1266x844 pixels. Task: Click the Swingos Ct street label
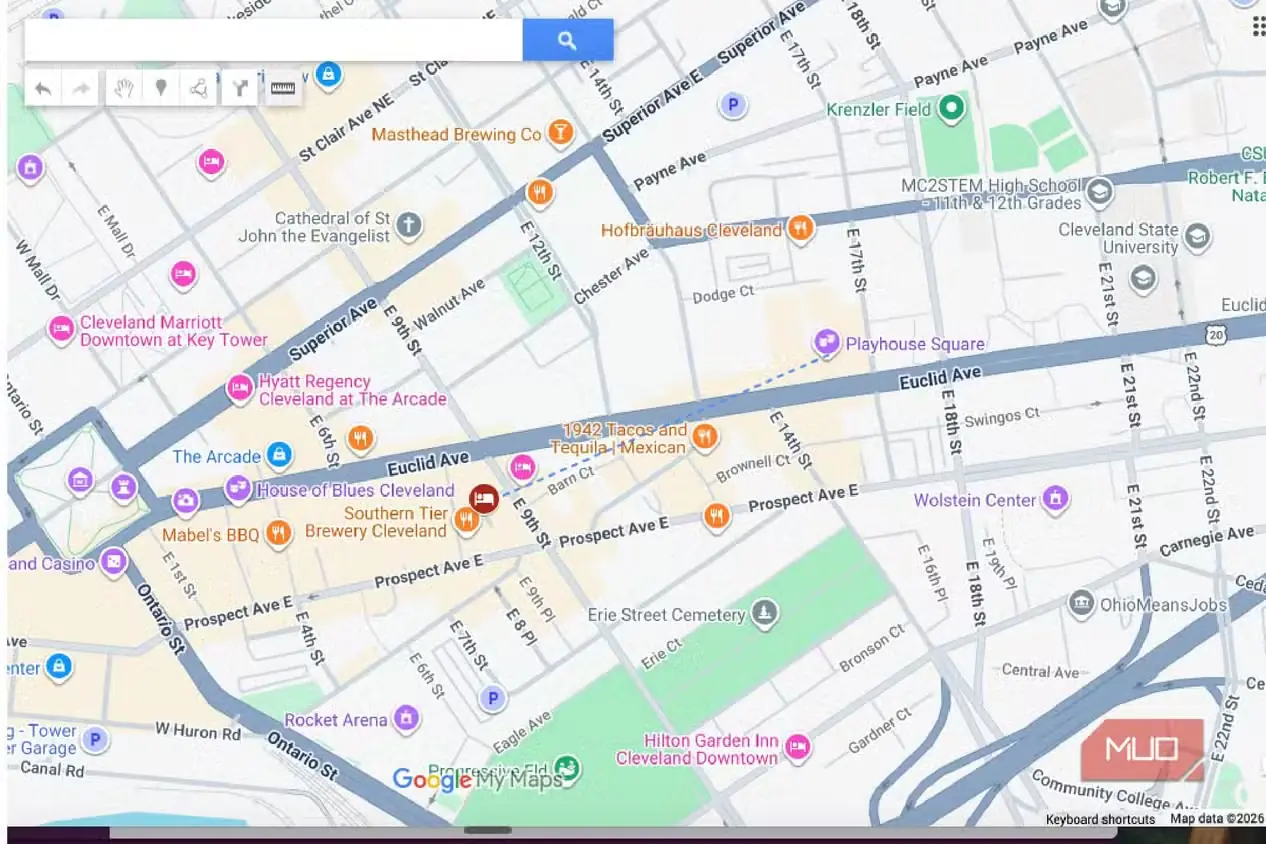tap(1002, 417)
